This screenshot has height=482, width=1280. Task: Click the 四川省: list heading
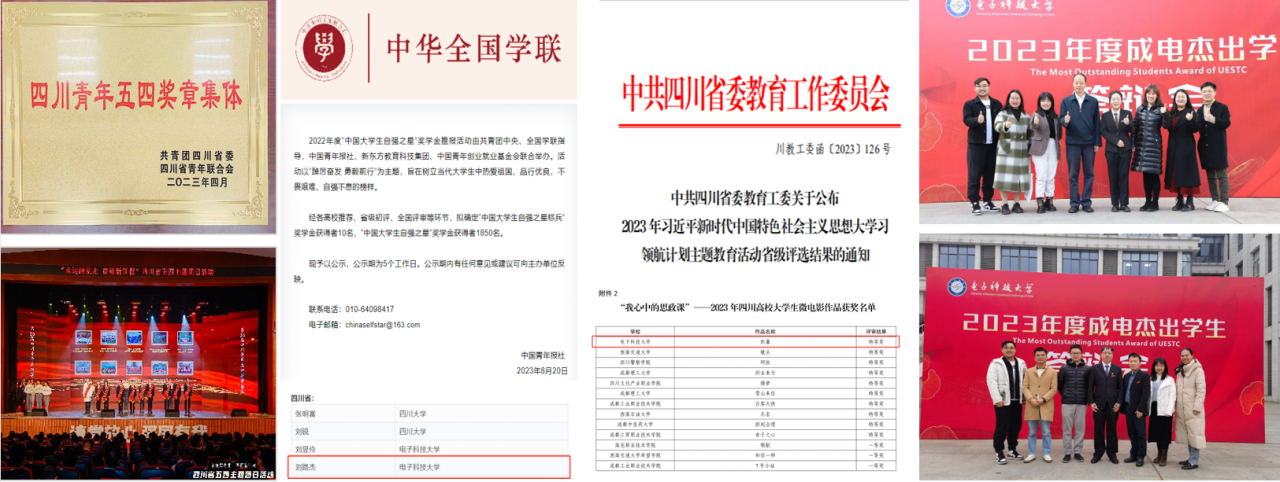point(304,396)
